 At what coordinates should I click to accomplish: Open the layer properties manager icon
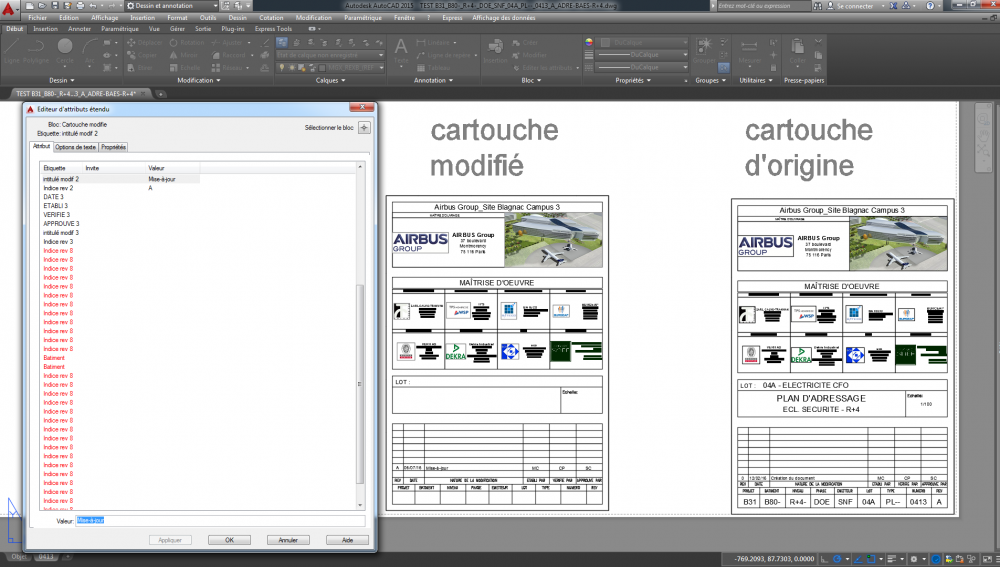(x=282, y=43)
